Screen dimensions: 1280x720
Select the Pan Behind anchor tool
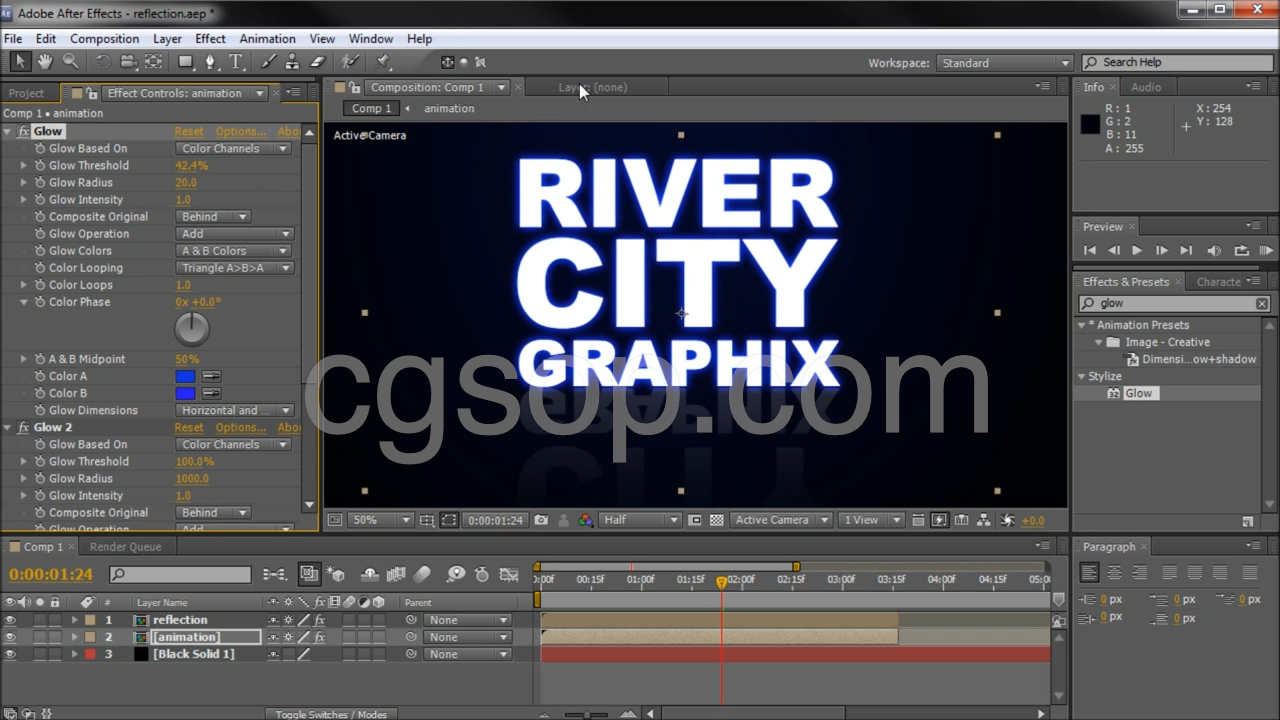pyautogui.click(x=153, y=62)
